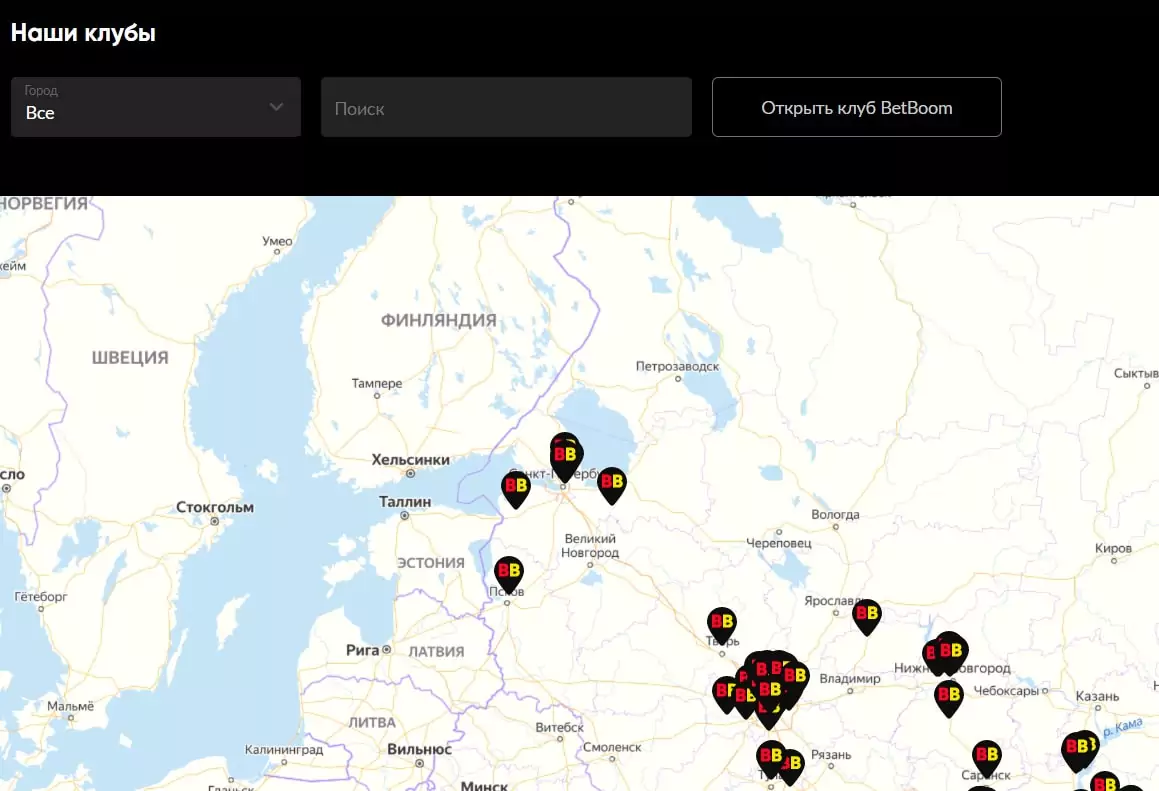
Task: Click the BetBoom marker above Псков
Action: [509, 574]
